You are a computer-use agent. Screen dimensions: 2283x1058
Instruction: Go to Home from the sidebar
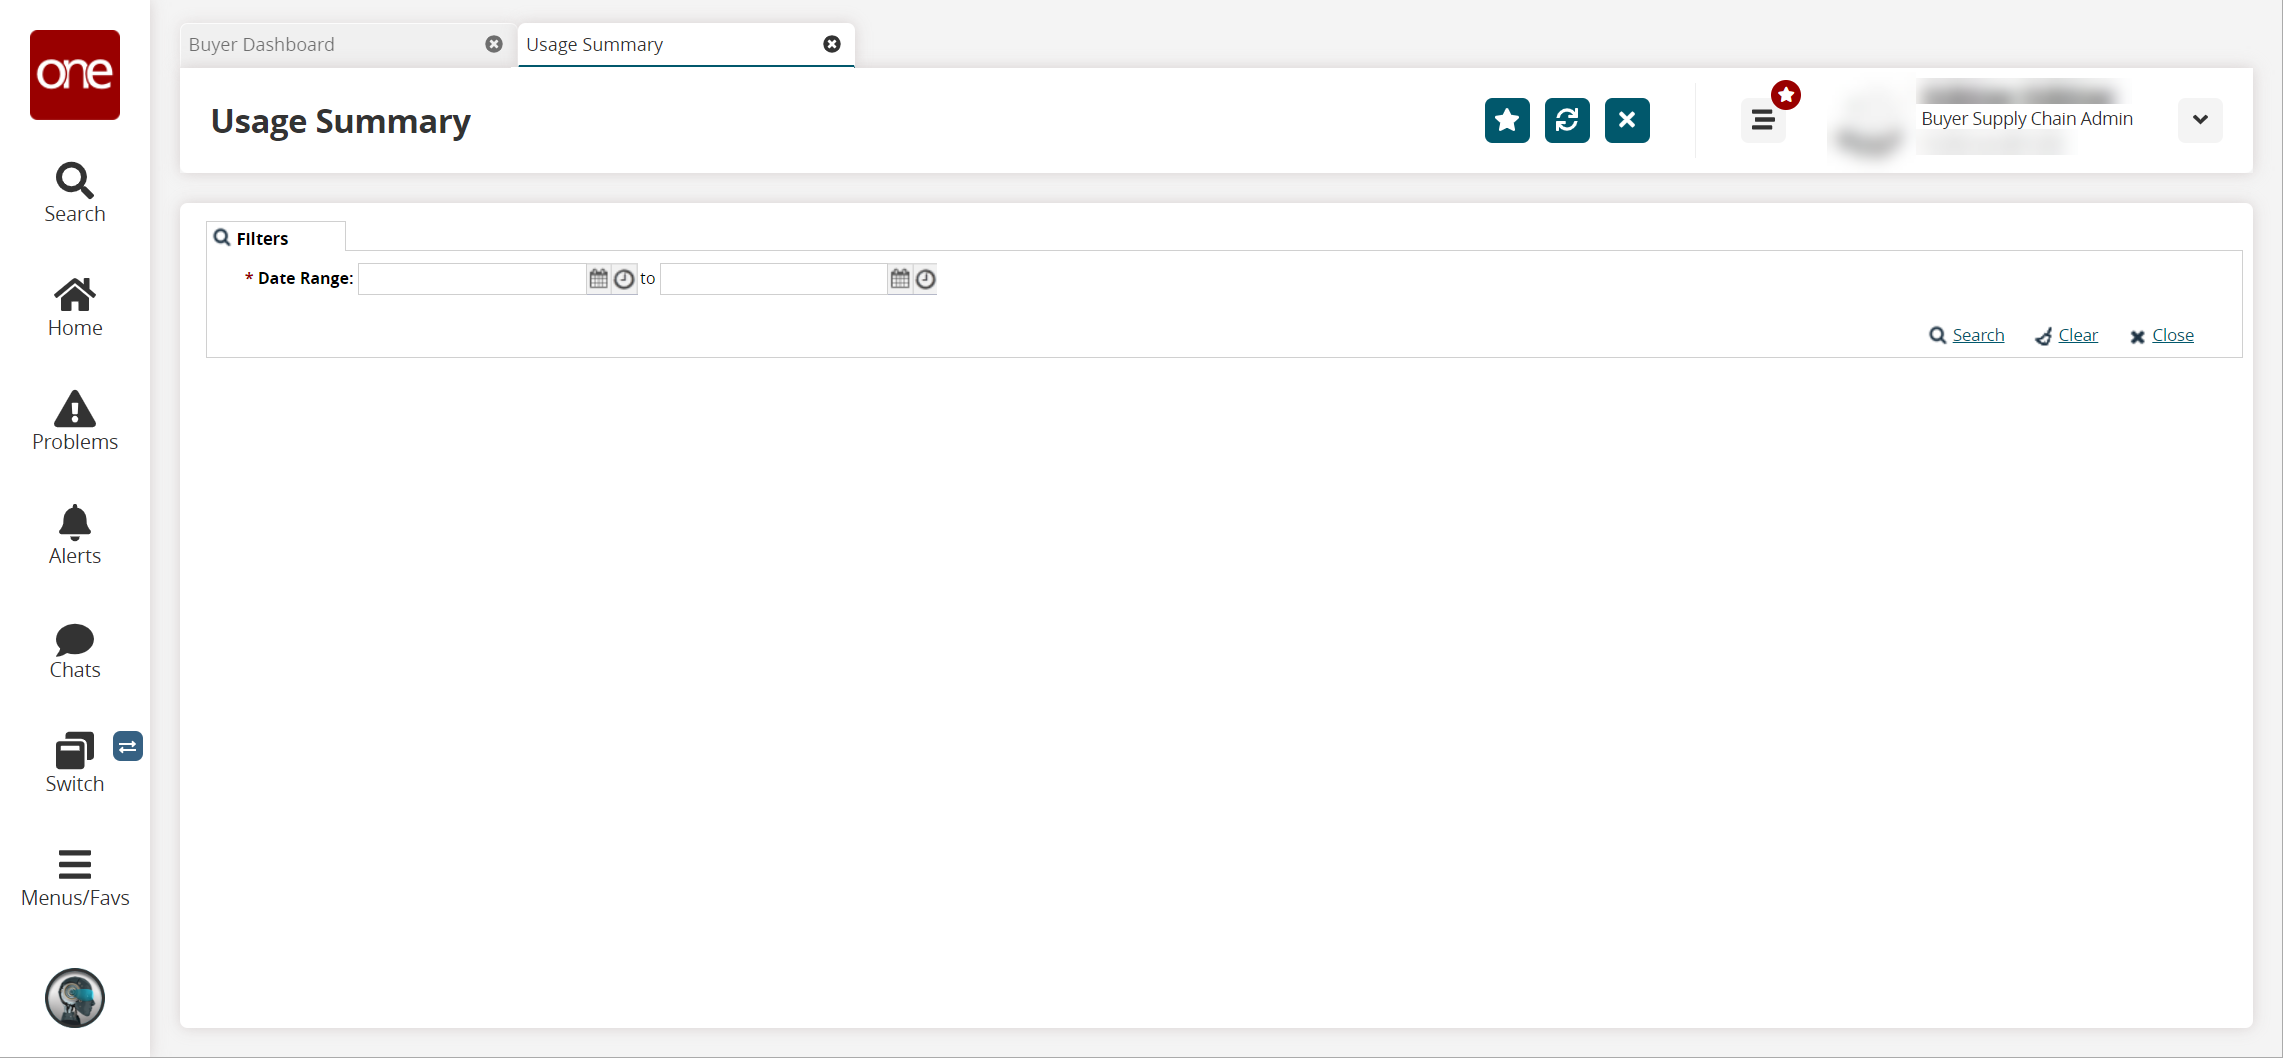tap(75, 307)
